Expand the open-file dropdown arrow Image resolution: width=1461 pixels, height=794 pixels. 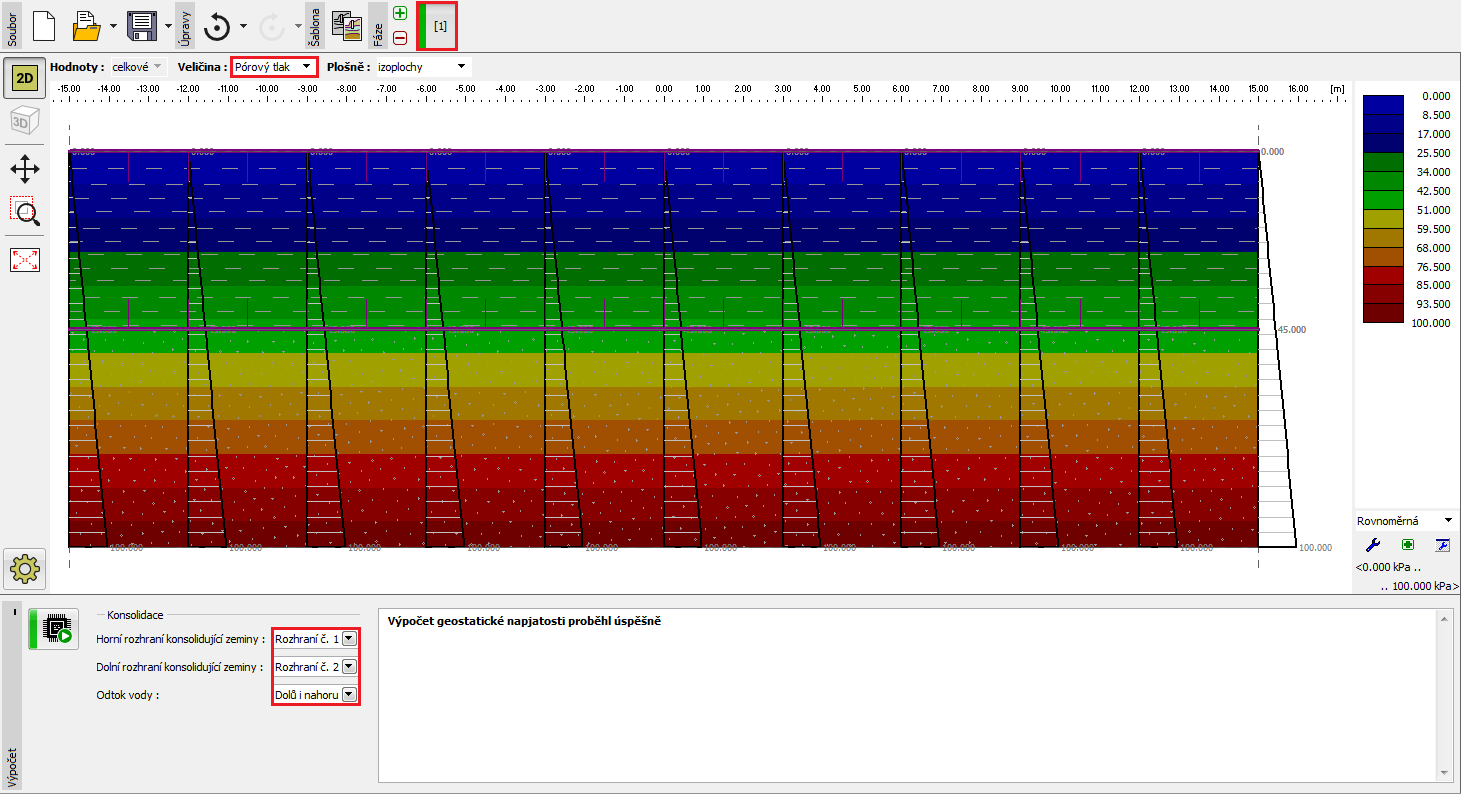pos(113,27)
